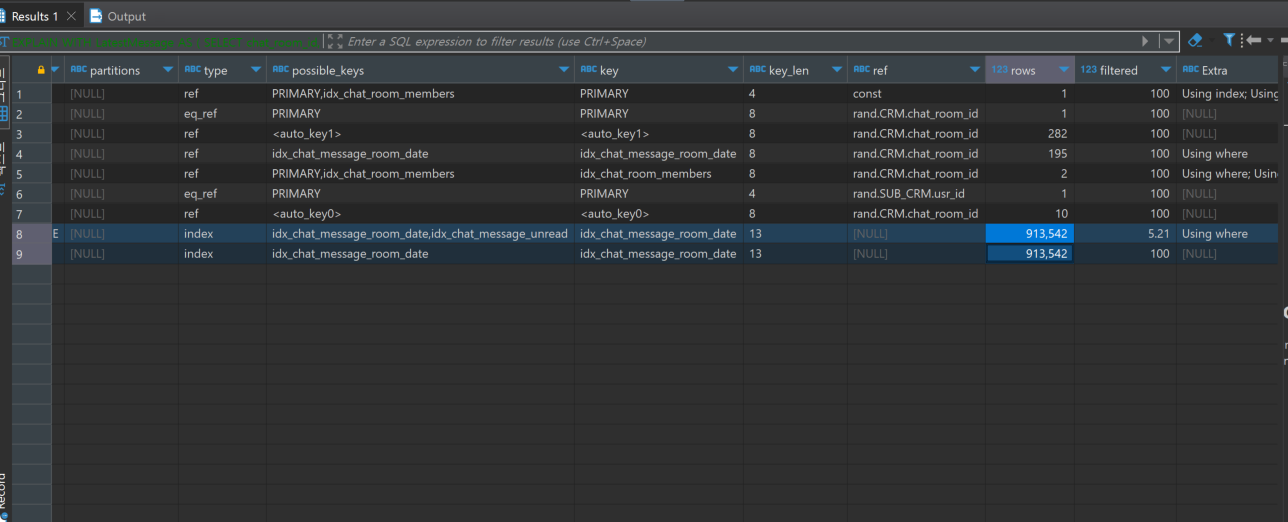The height and width of the screenshot is (522, 1288).
Task: Open ref column filter dropdown
Action: tap(975, 70)
